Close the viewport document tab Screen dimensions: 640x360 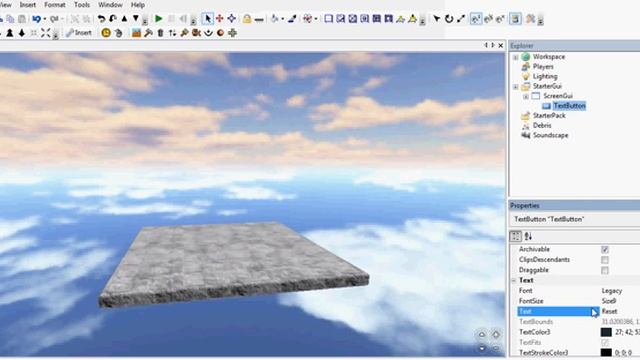point(500,45)
